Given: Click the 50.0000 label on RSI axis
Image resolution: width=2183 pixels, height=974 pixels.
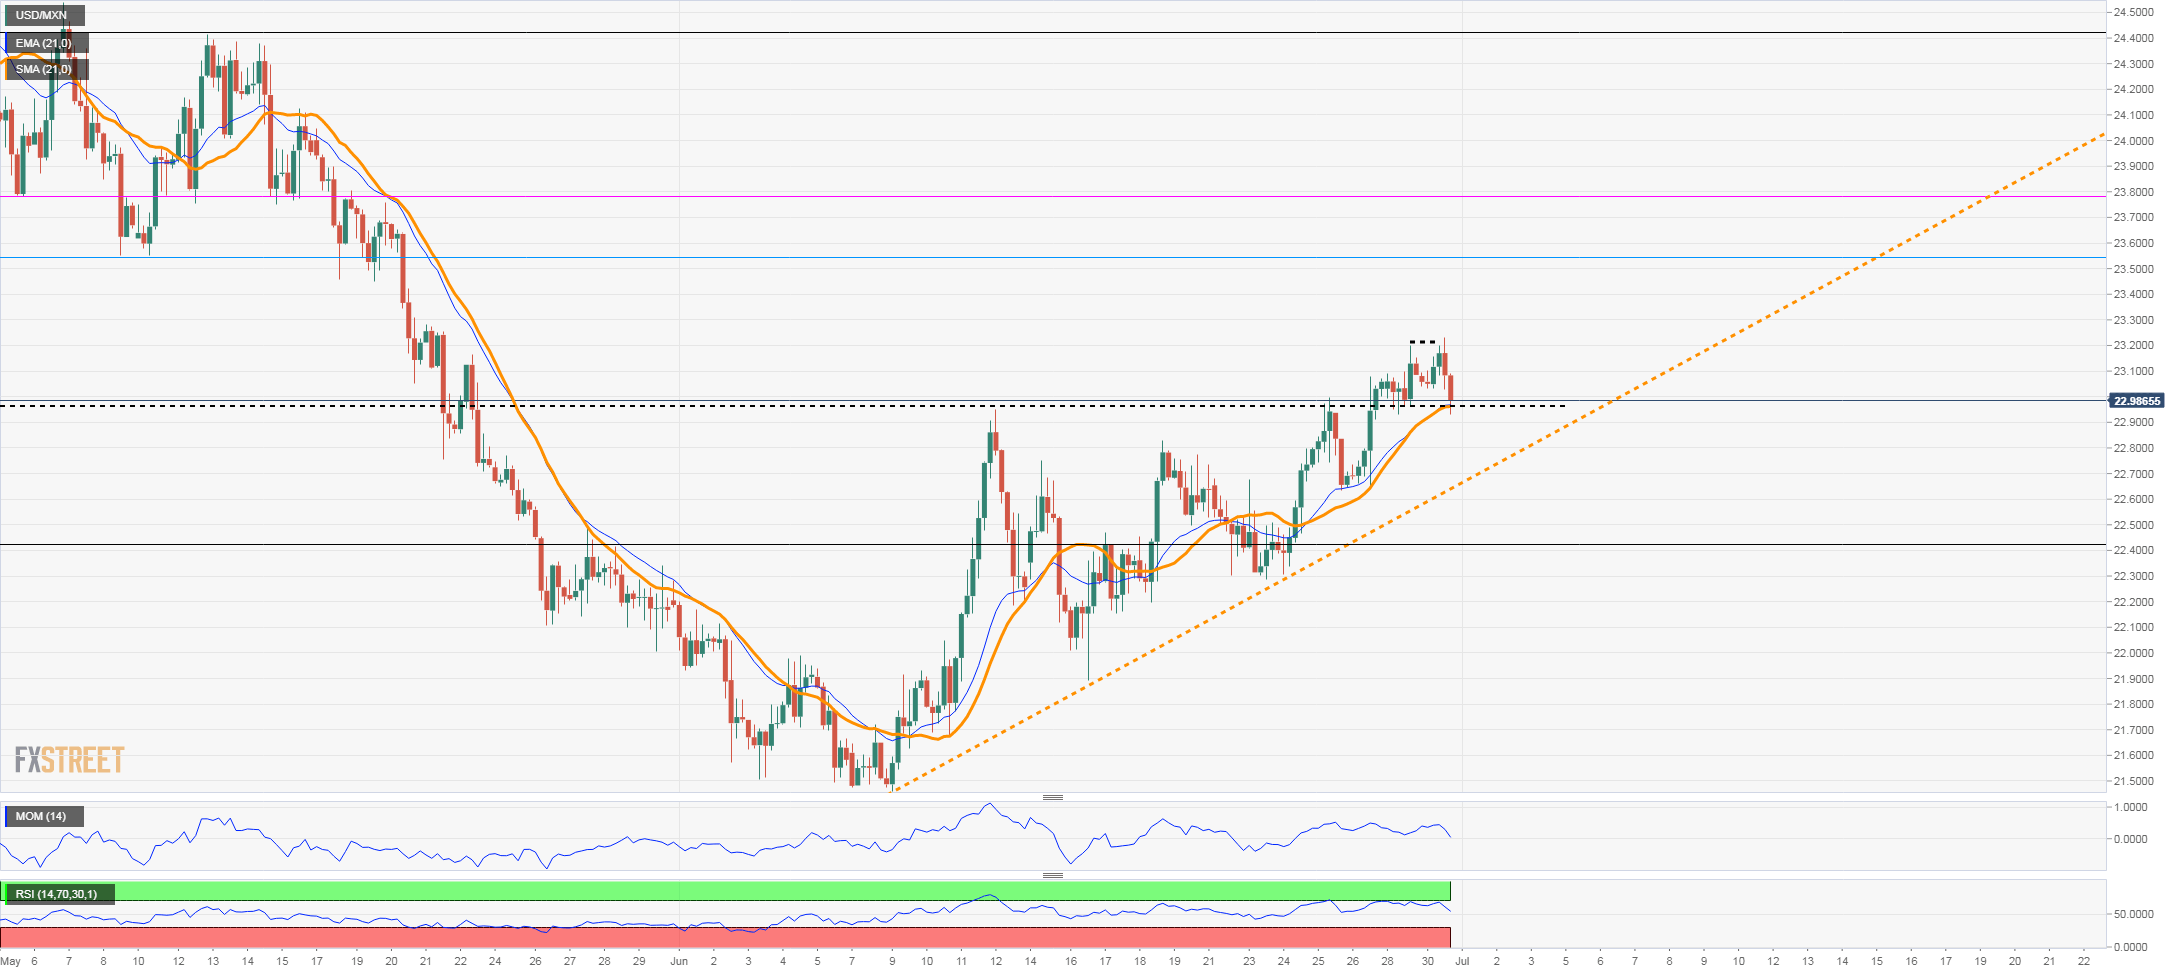Looking at the screenshot, I should pyautogui.click(x=2133, y=915).
